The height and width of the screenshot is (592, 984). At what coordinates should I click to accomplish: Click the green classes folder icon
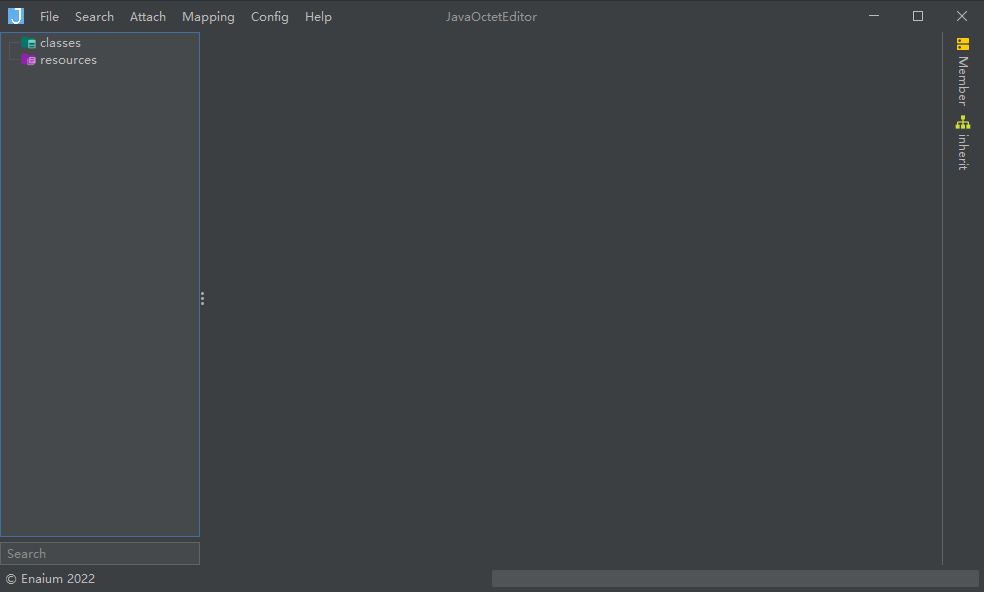(x=29, y=43)
